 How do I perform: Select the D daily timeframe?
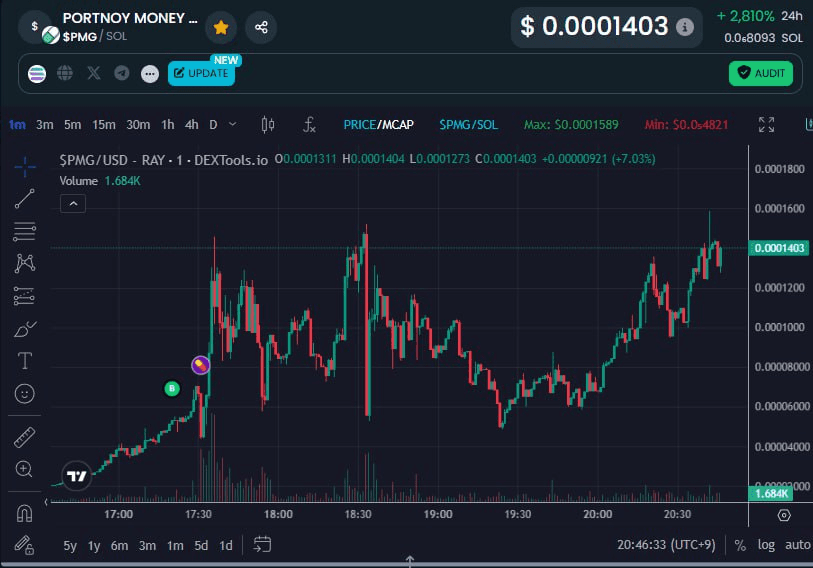(213, 124)
